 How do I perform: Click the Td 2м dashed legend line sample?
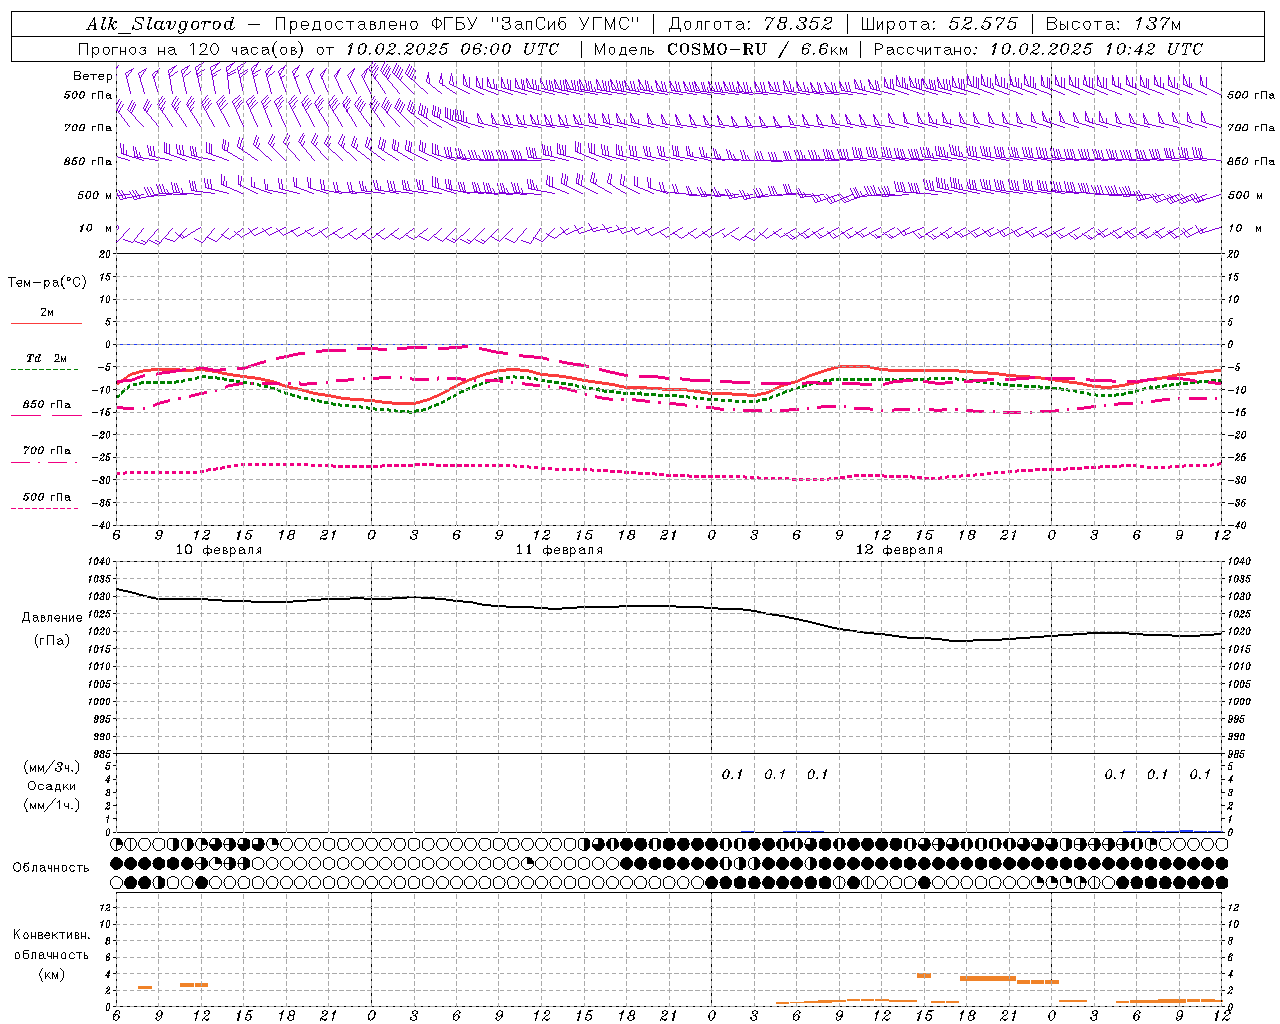coord(46,369)
